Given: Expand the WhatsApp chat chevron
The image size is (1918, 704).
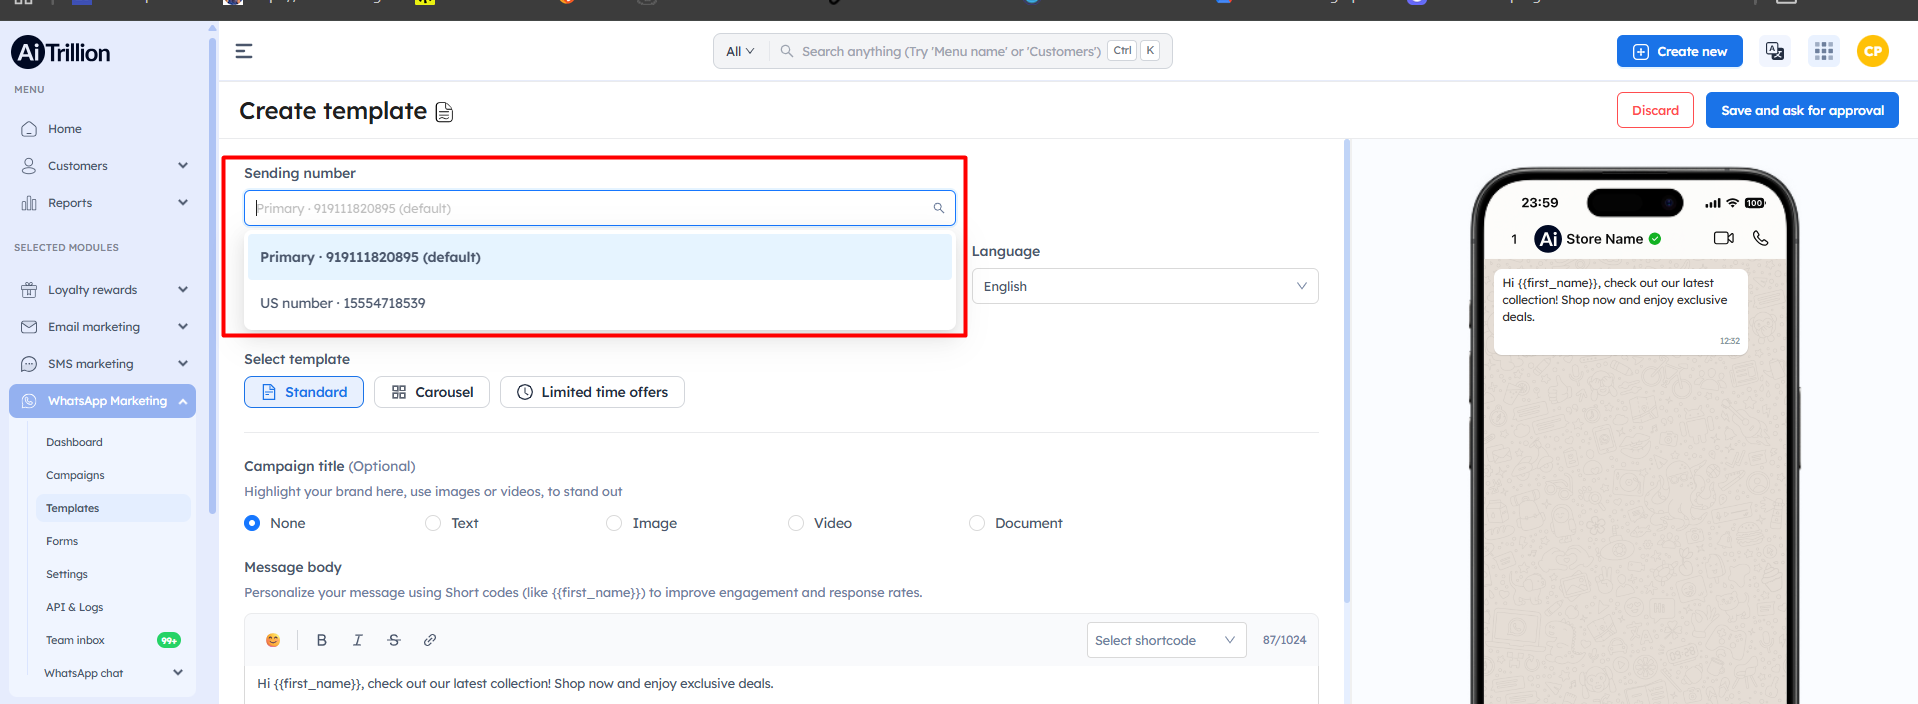Looking at the screenshot, I should coord(178,673).
